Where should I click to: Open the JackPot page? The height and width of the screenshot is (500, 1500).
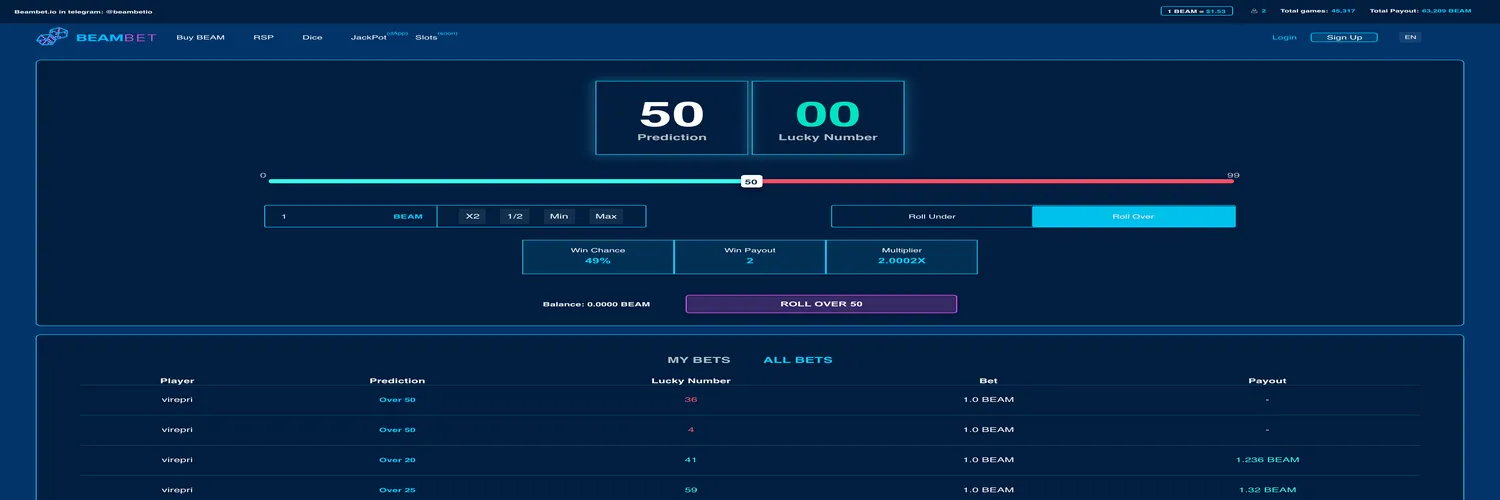[369, 37]
